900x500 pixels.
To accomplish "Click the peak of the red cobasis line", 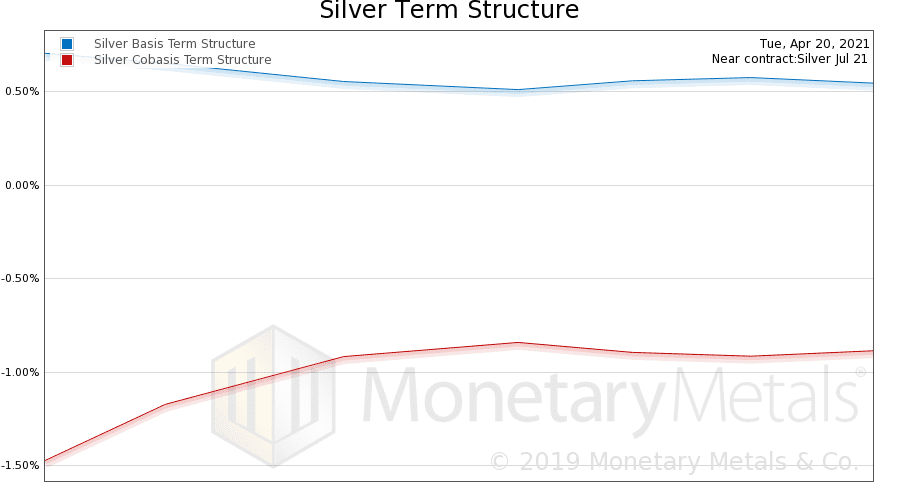I will tap(518, 343).
